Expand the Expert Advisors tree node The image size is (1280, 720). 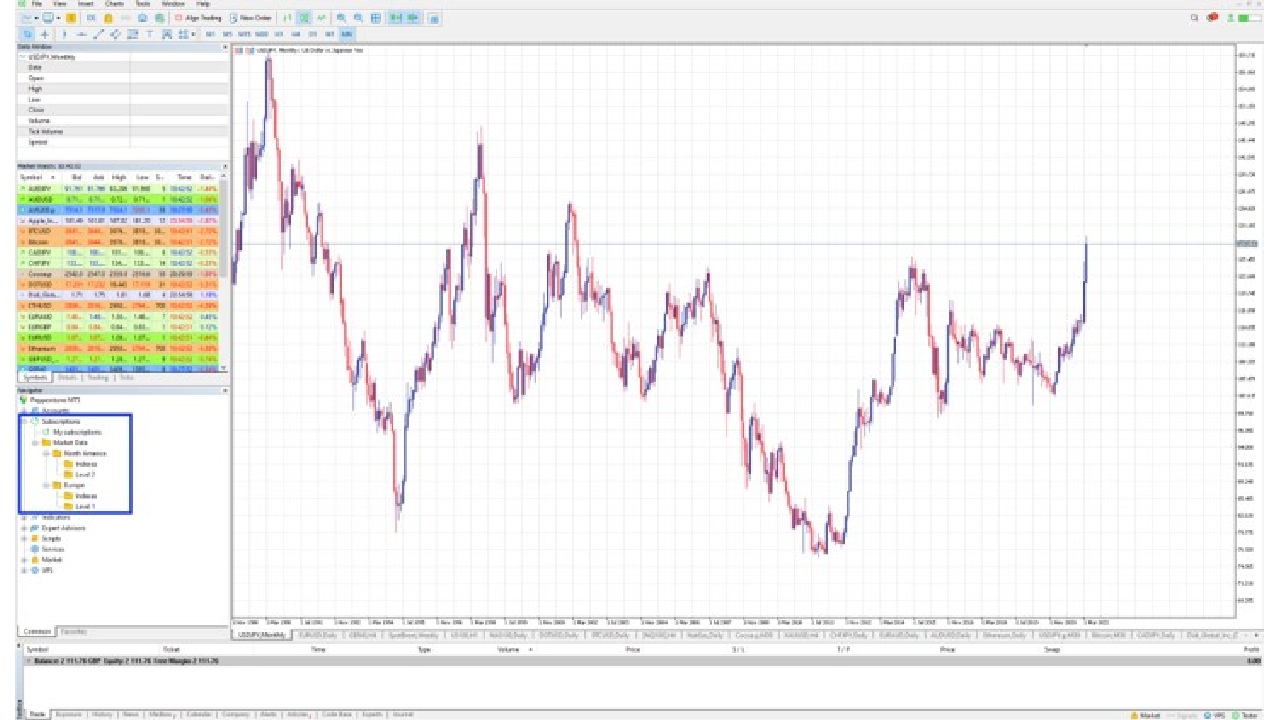[x=23, y=528]
